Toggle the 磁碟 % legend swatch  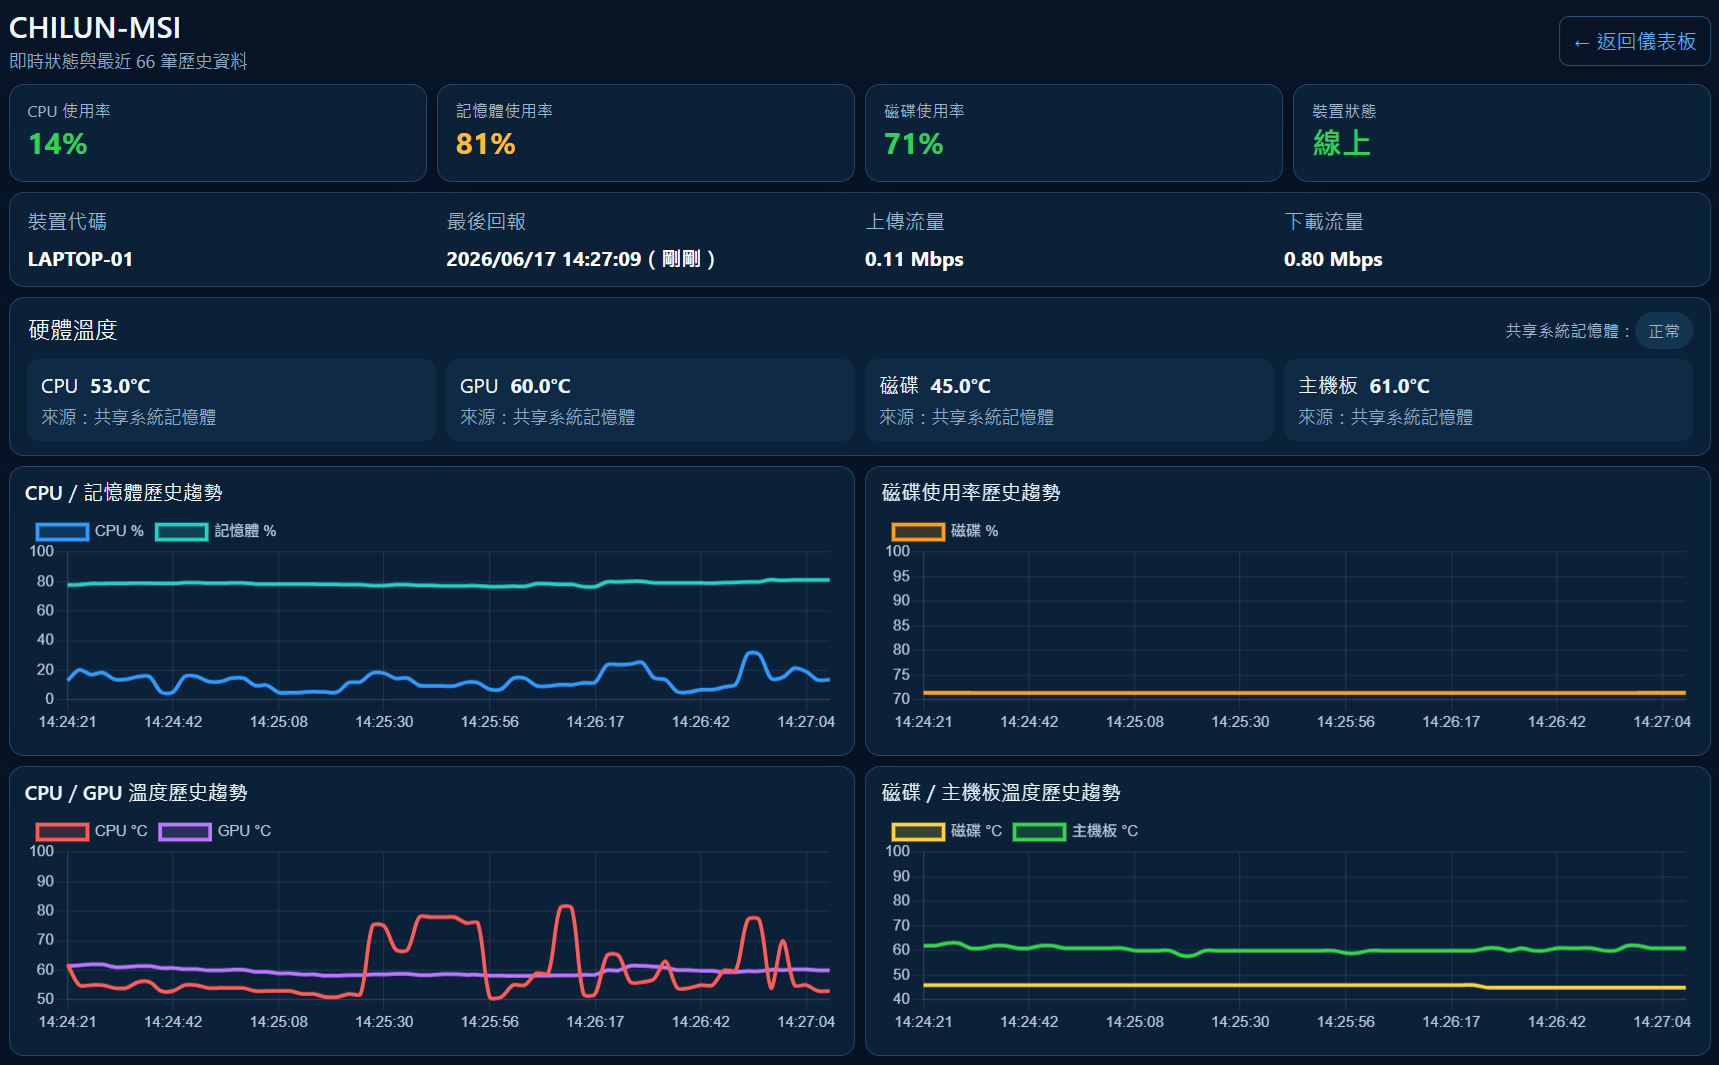(918, 531)
